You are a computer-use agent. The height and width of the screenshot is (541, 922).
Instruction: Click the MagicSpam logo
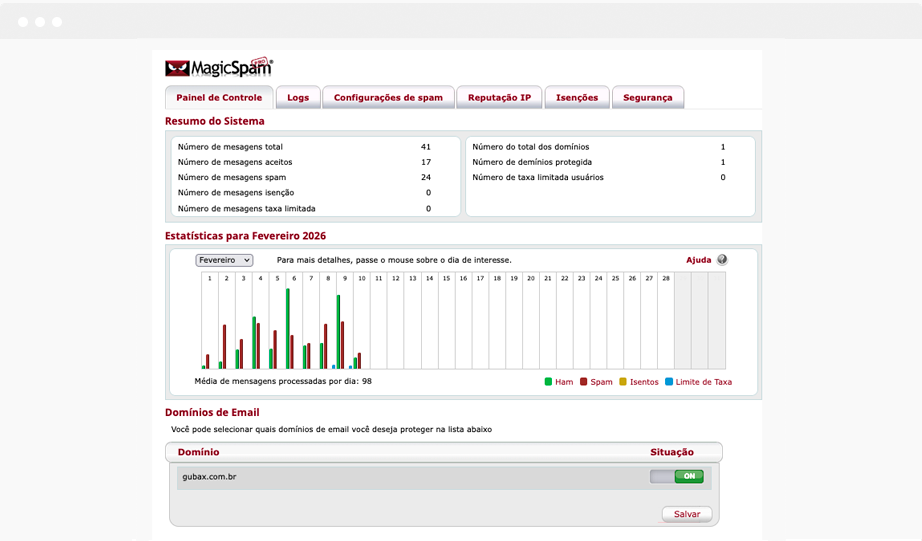pyautogui.click(x=219, y=67)
